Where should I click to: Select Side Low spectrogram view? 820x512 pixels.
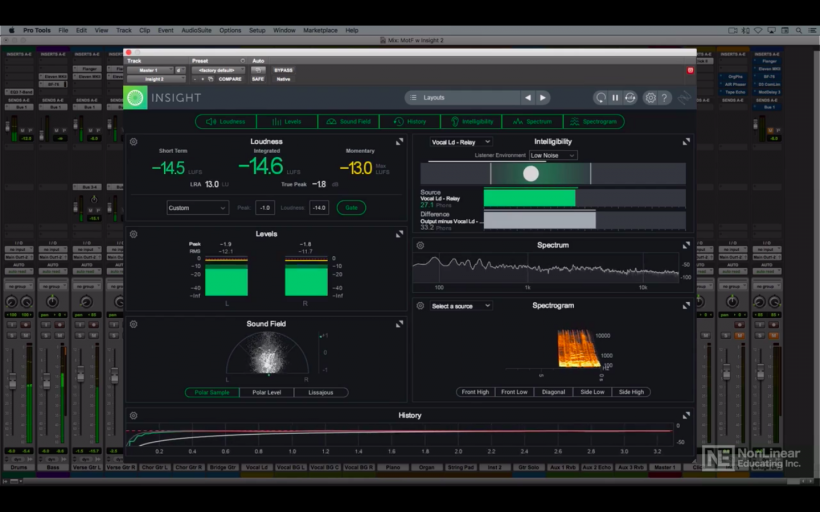tap(593, 392)
